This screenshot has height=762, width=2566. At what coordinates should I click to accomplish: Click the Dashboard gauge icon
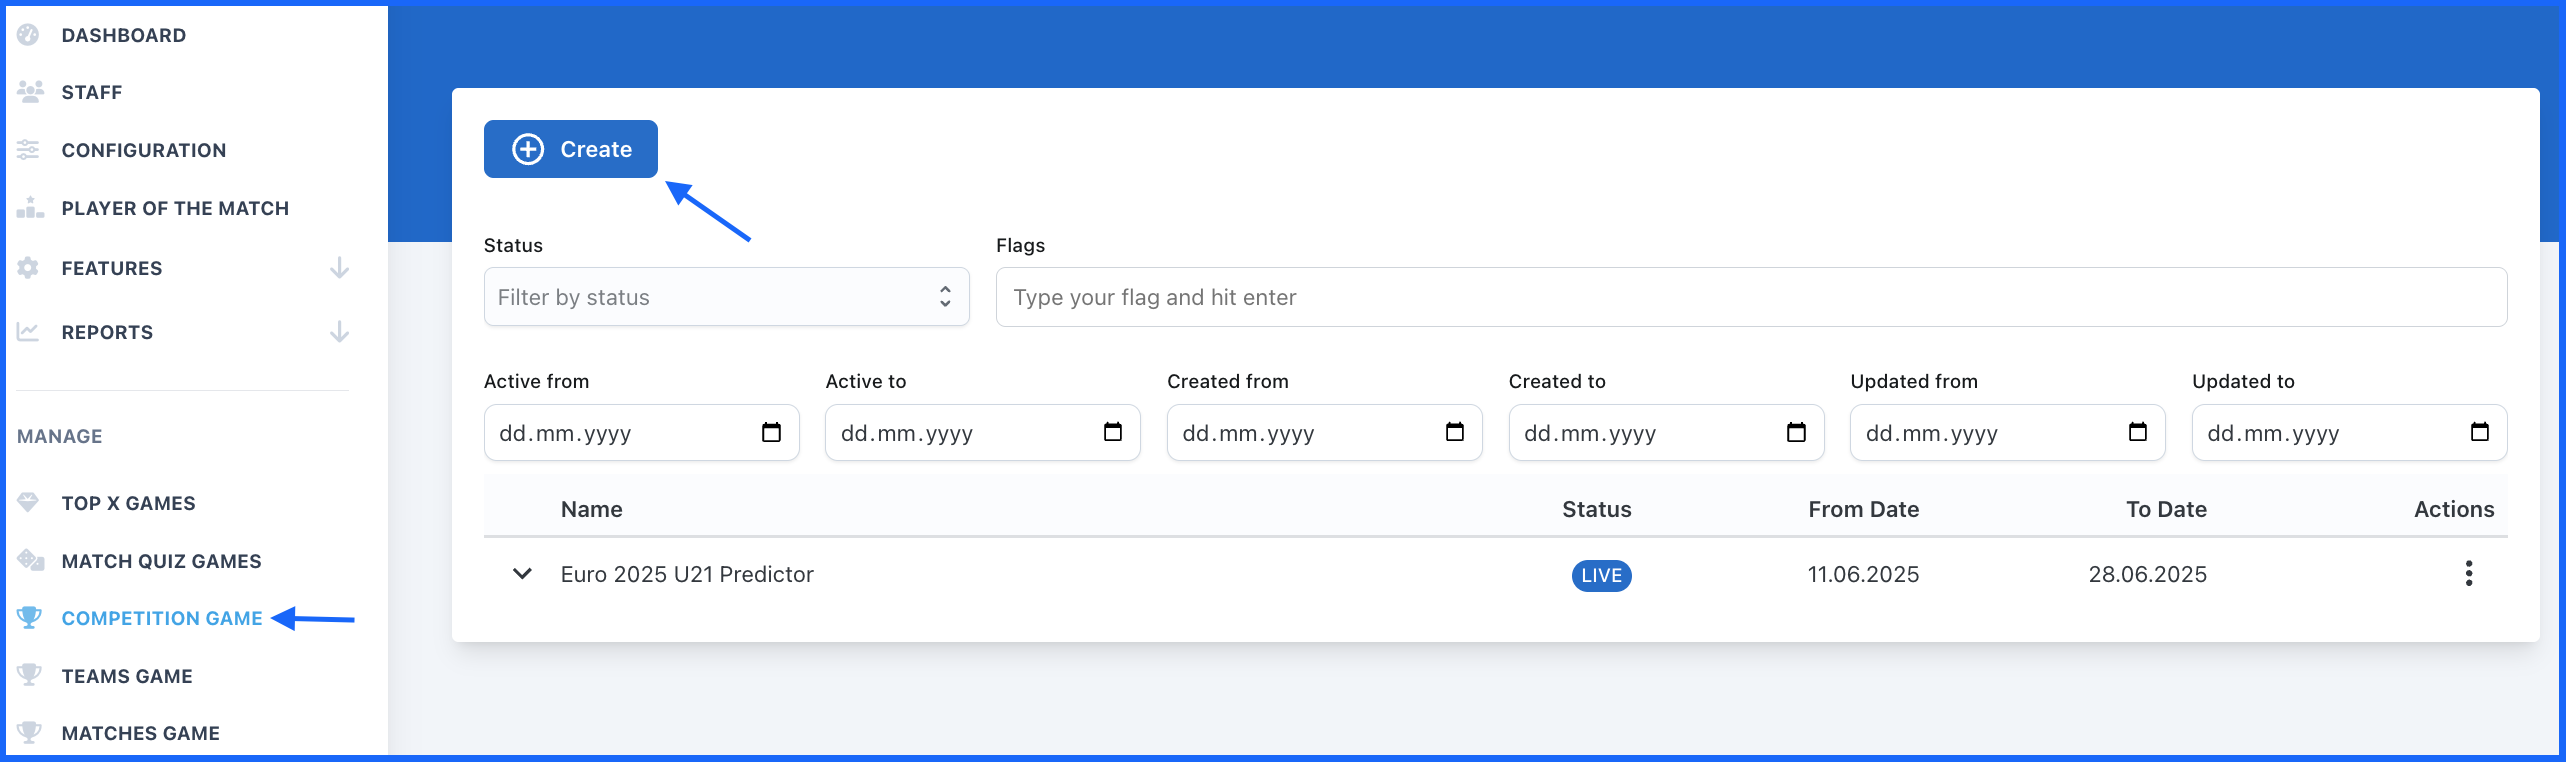pos(28,35)
